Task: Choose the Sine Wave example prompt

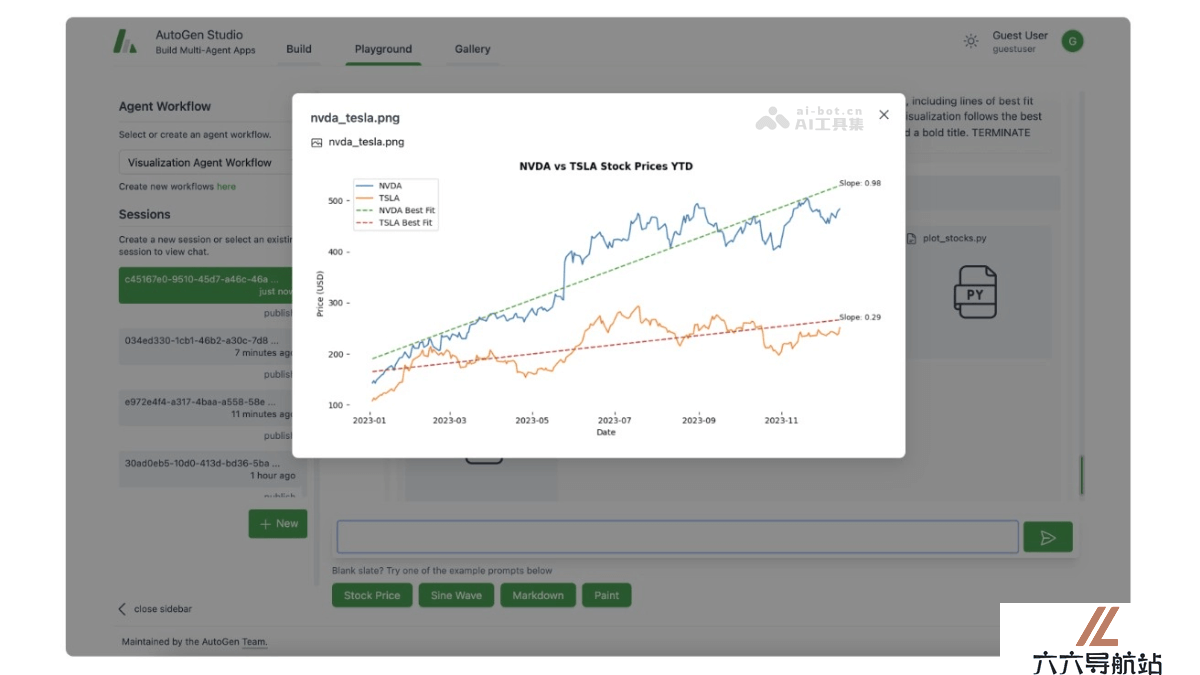Action: click(456, 595)
